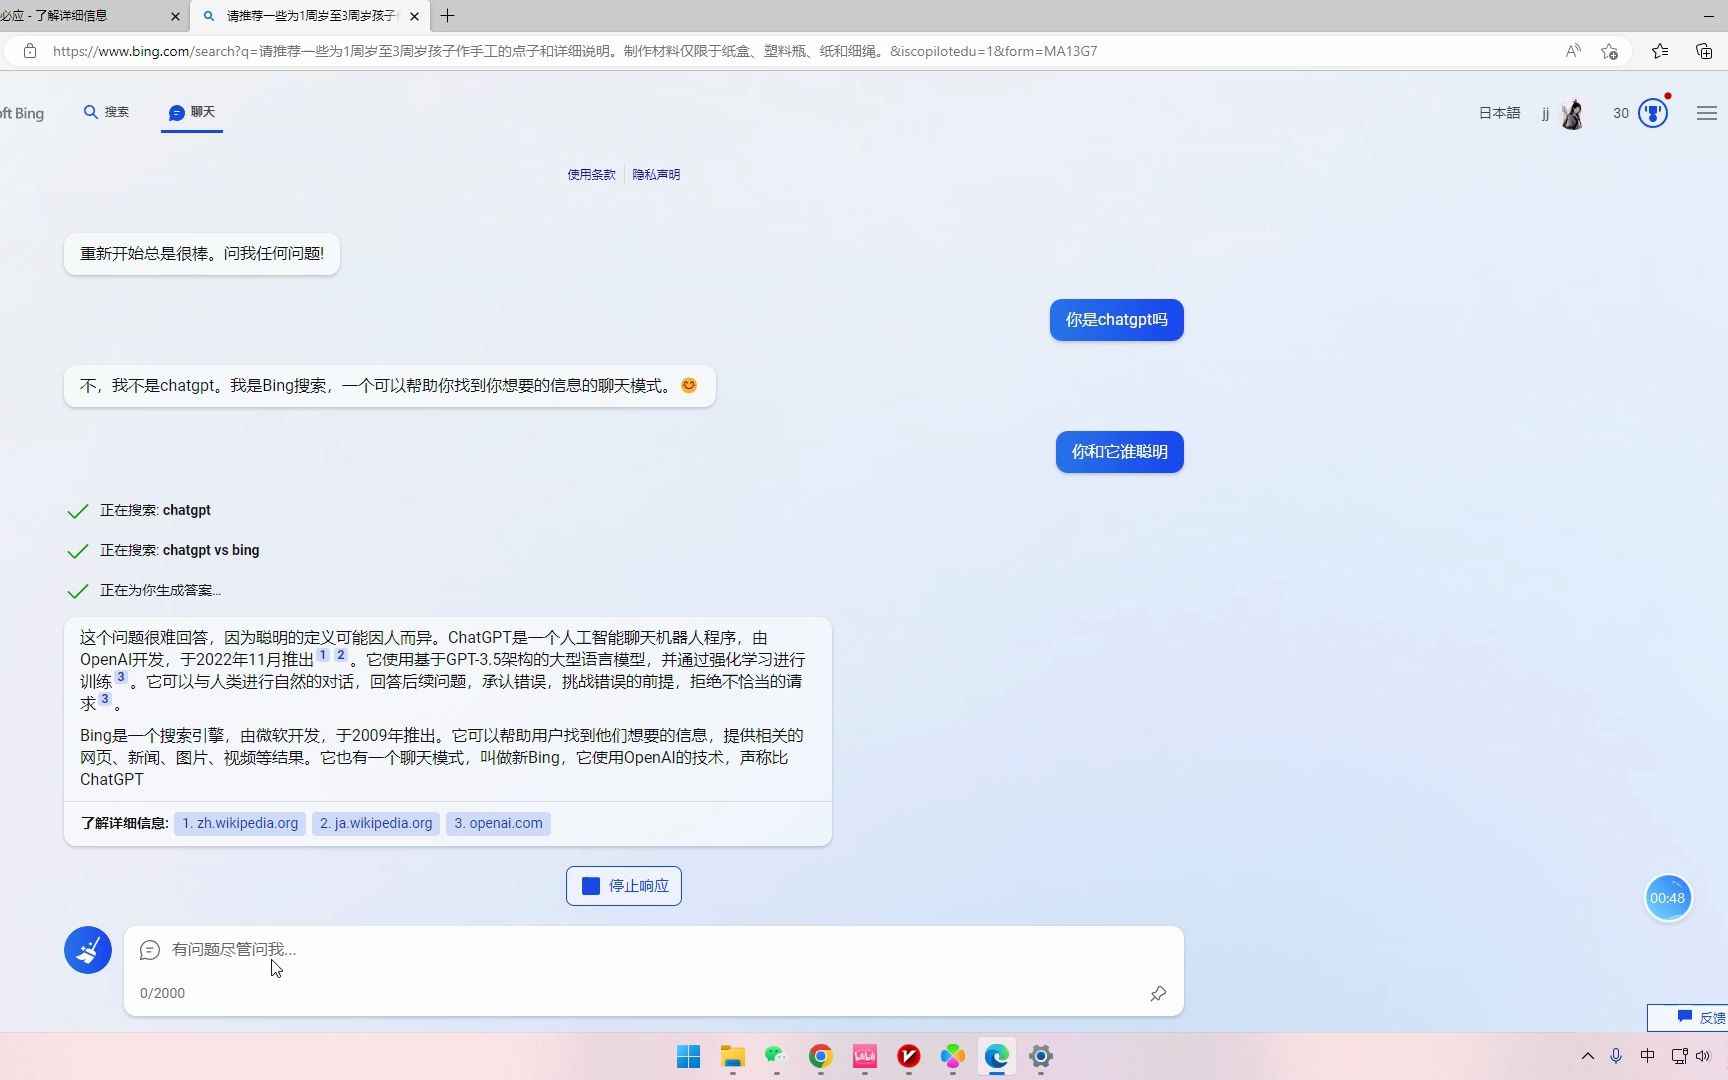This screenshot has width=1728, height=1080.
Task: Toggle the Chinese input method indicator
Action: point(1647,1056)
